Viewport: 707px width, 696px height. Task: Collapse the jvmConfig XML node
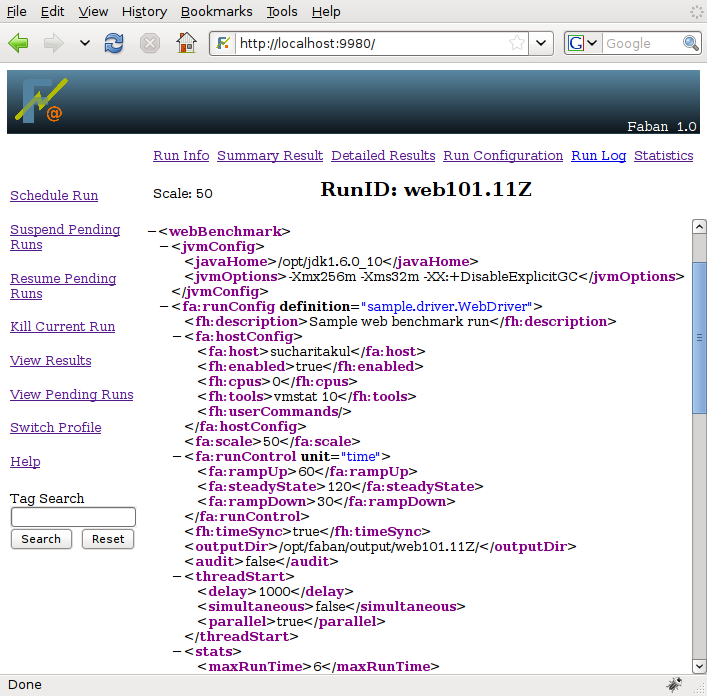tap(165, 246)
